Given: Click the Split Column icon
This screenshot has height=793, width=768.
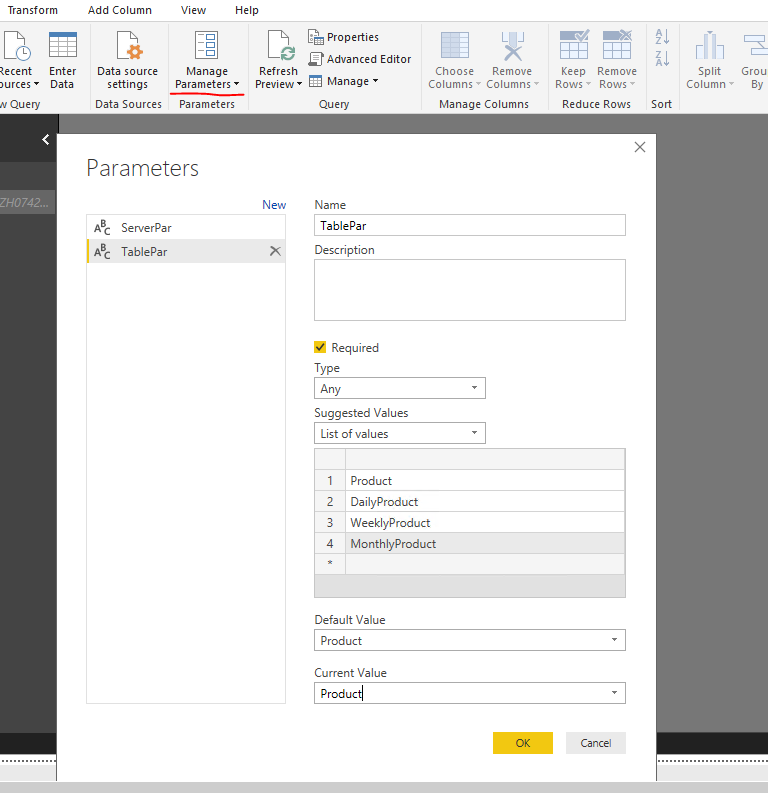Looking at the screenshot, I should pos(710,45).
